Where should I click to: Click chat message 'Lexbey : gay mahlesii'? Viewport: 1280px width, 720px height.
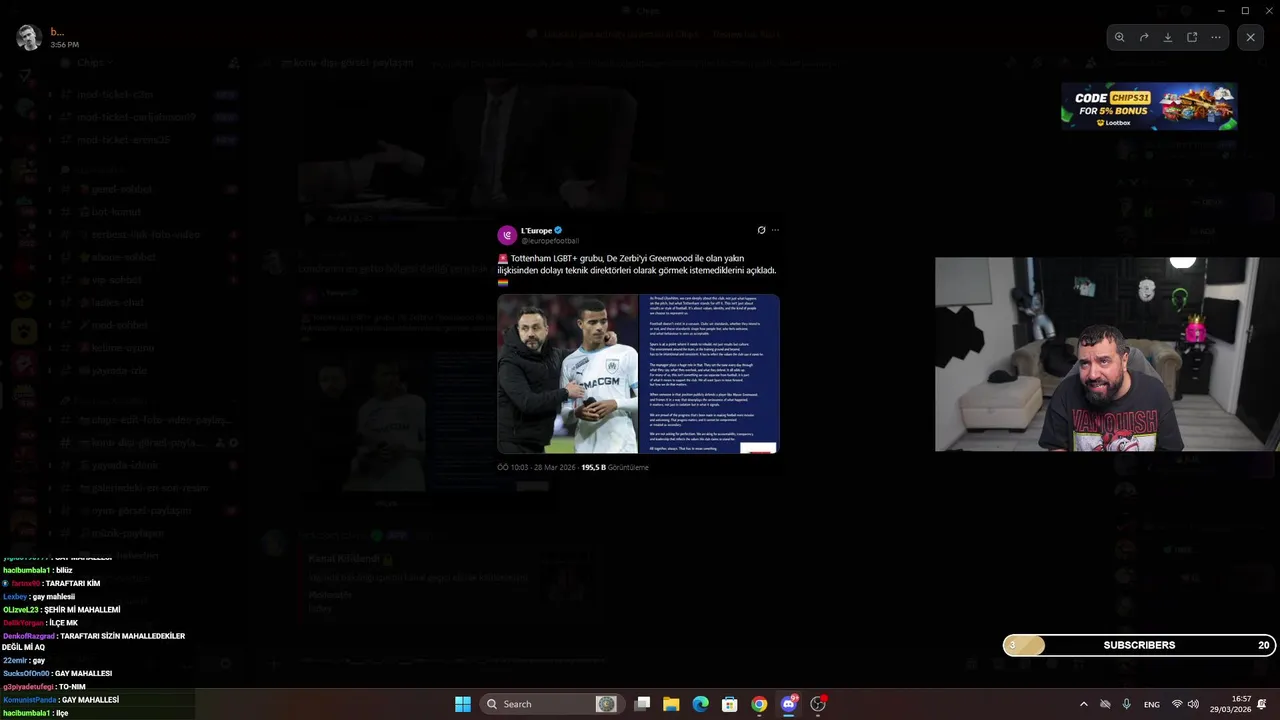[x=39, y=597]
